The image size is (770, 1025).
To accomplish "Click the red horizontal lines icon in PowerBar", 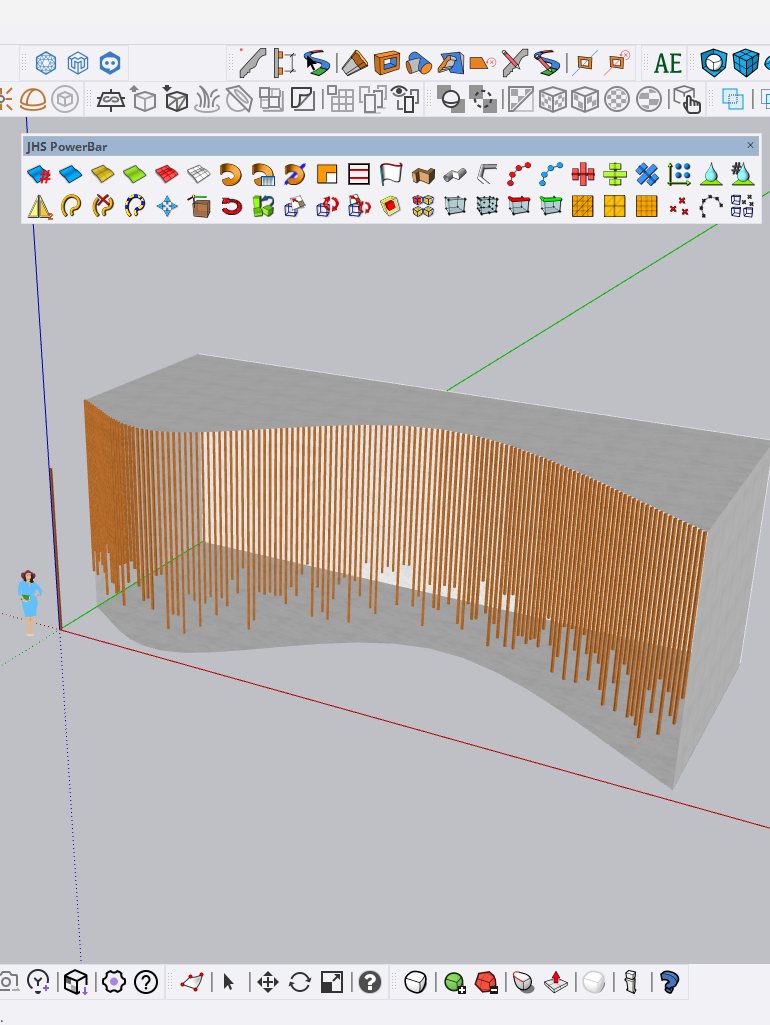I will [x=359, y=175].
